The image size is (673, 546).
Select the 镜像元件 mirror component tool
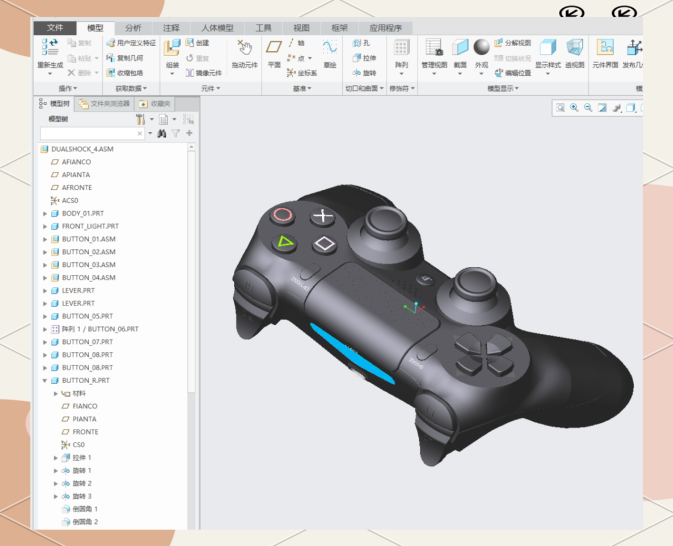[x=204, y=73]
